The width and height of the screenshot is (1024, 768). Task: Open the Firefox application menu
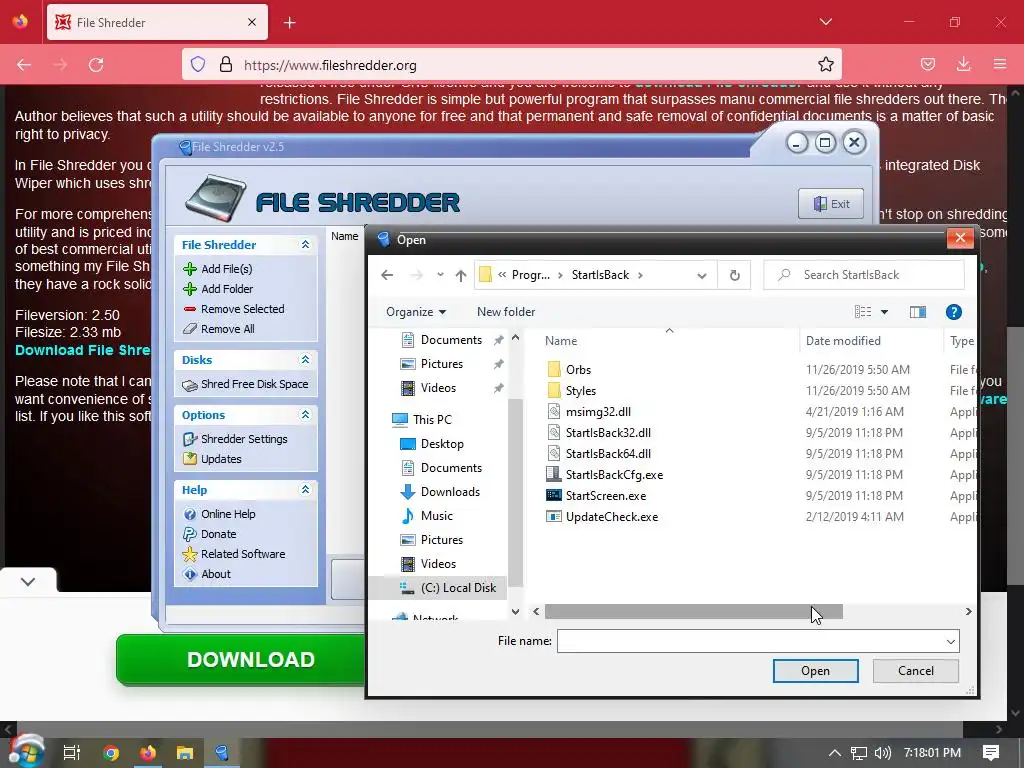[x=1000, y=64]
